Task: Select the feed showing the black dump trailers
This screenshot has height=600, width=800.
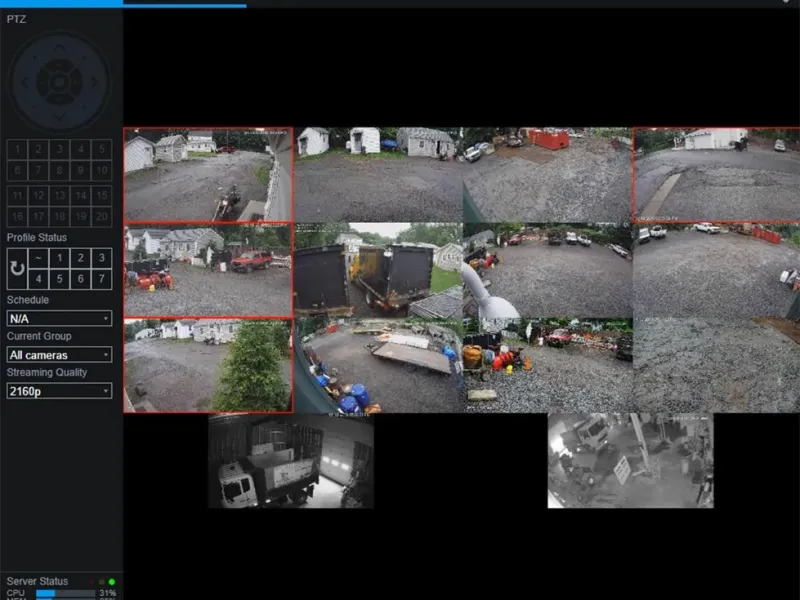Action: [379, 270]
